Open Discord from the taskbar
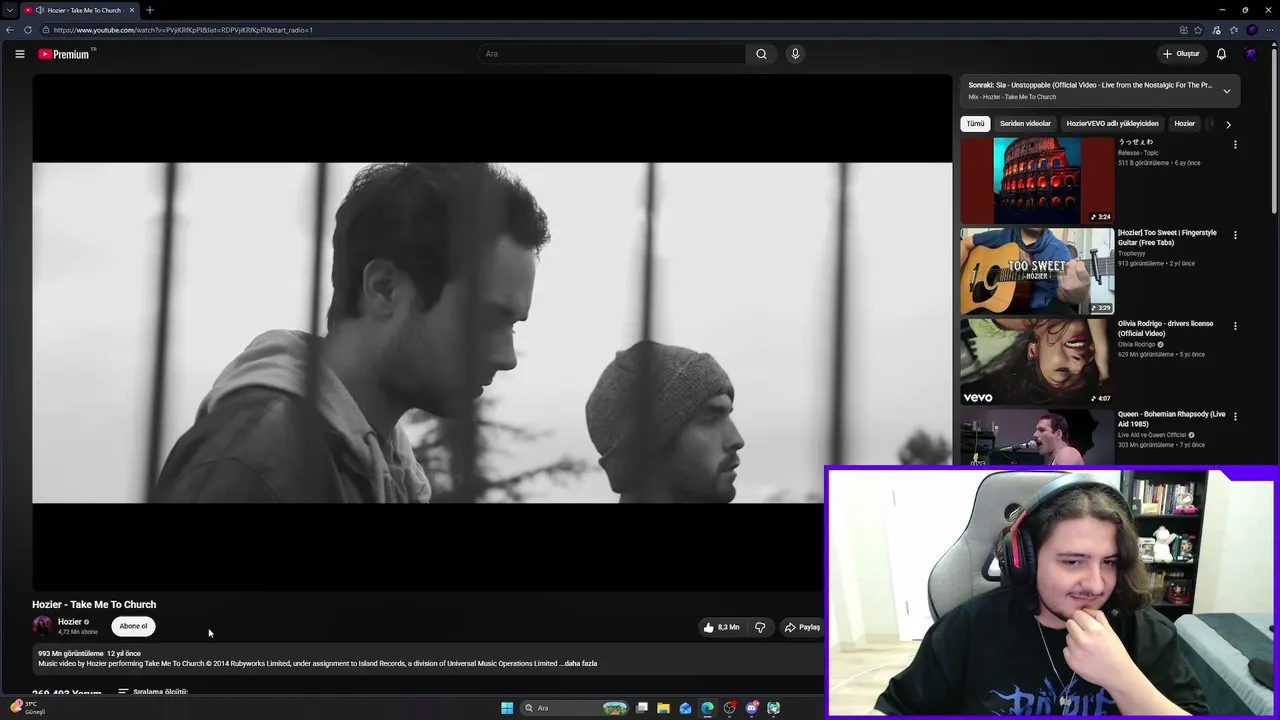Image resolution: width=1280 pixels, height=720 pixels. pos(751,708)
